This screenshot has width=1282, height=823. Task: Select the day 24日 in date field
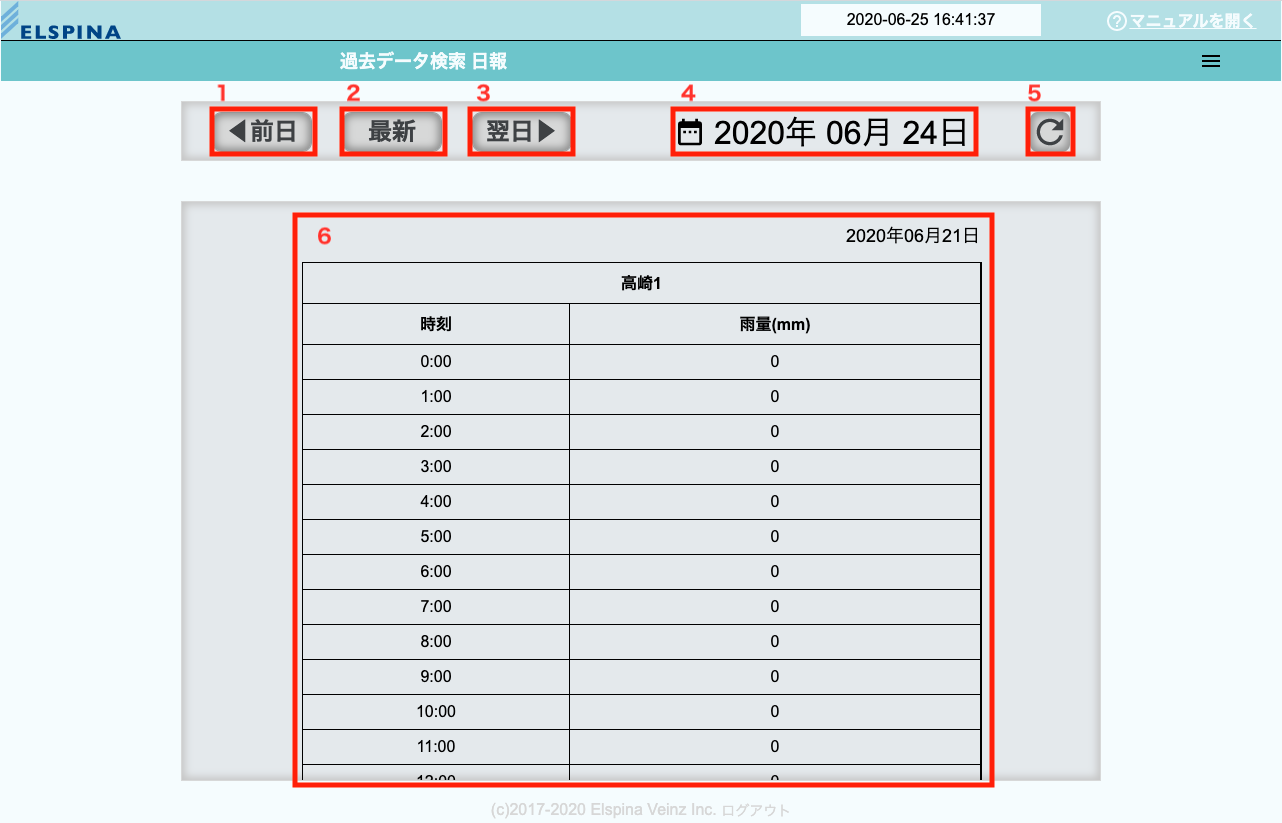[x=934, y=133]
